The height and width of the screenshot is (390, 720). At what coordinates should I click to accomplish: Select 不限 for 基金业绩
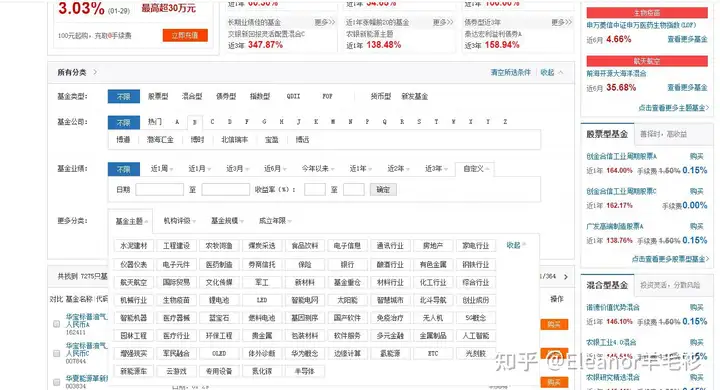tap(124, 169)
